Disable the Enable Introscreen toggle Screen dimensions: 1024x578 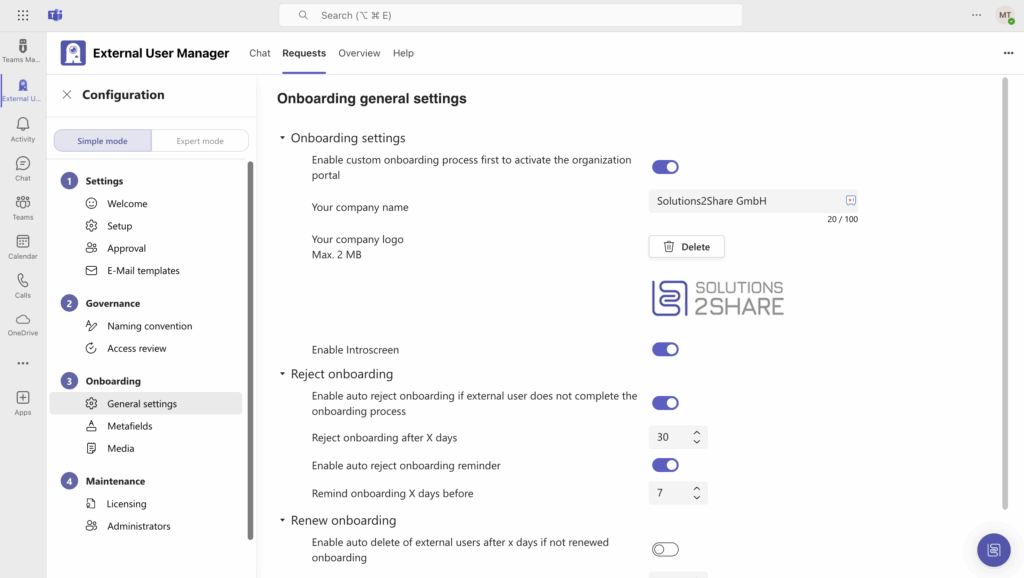click(665, 350)
